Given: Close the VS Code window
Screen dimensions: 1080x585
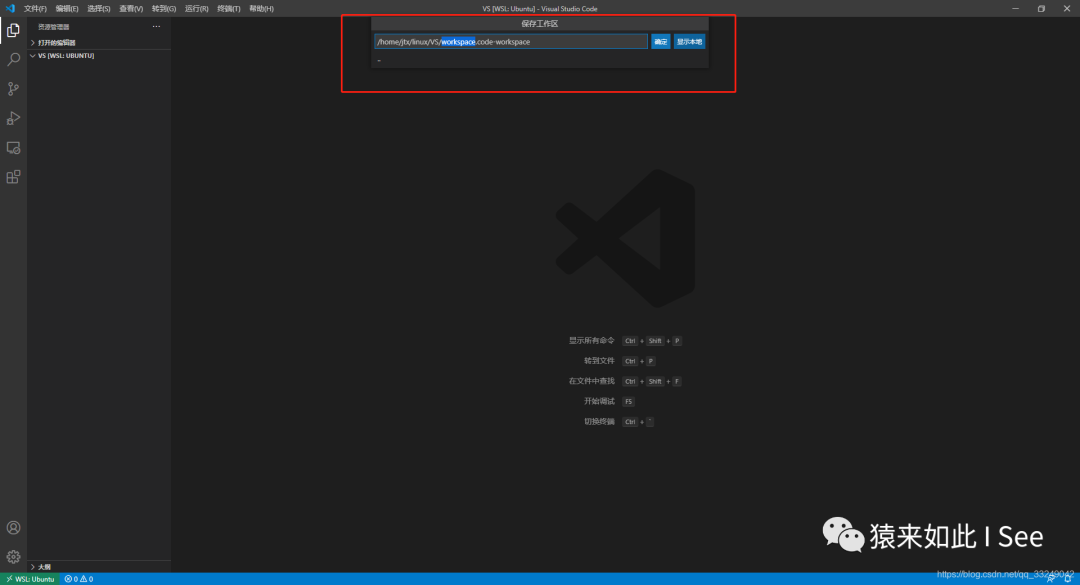Looking at the screenshot, I should [1067, 8].
